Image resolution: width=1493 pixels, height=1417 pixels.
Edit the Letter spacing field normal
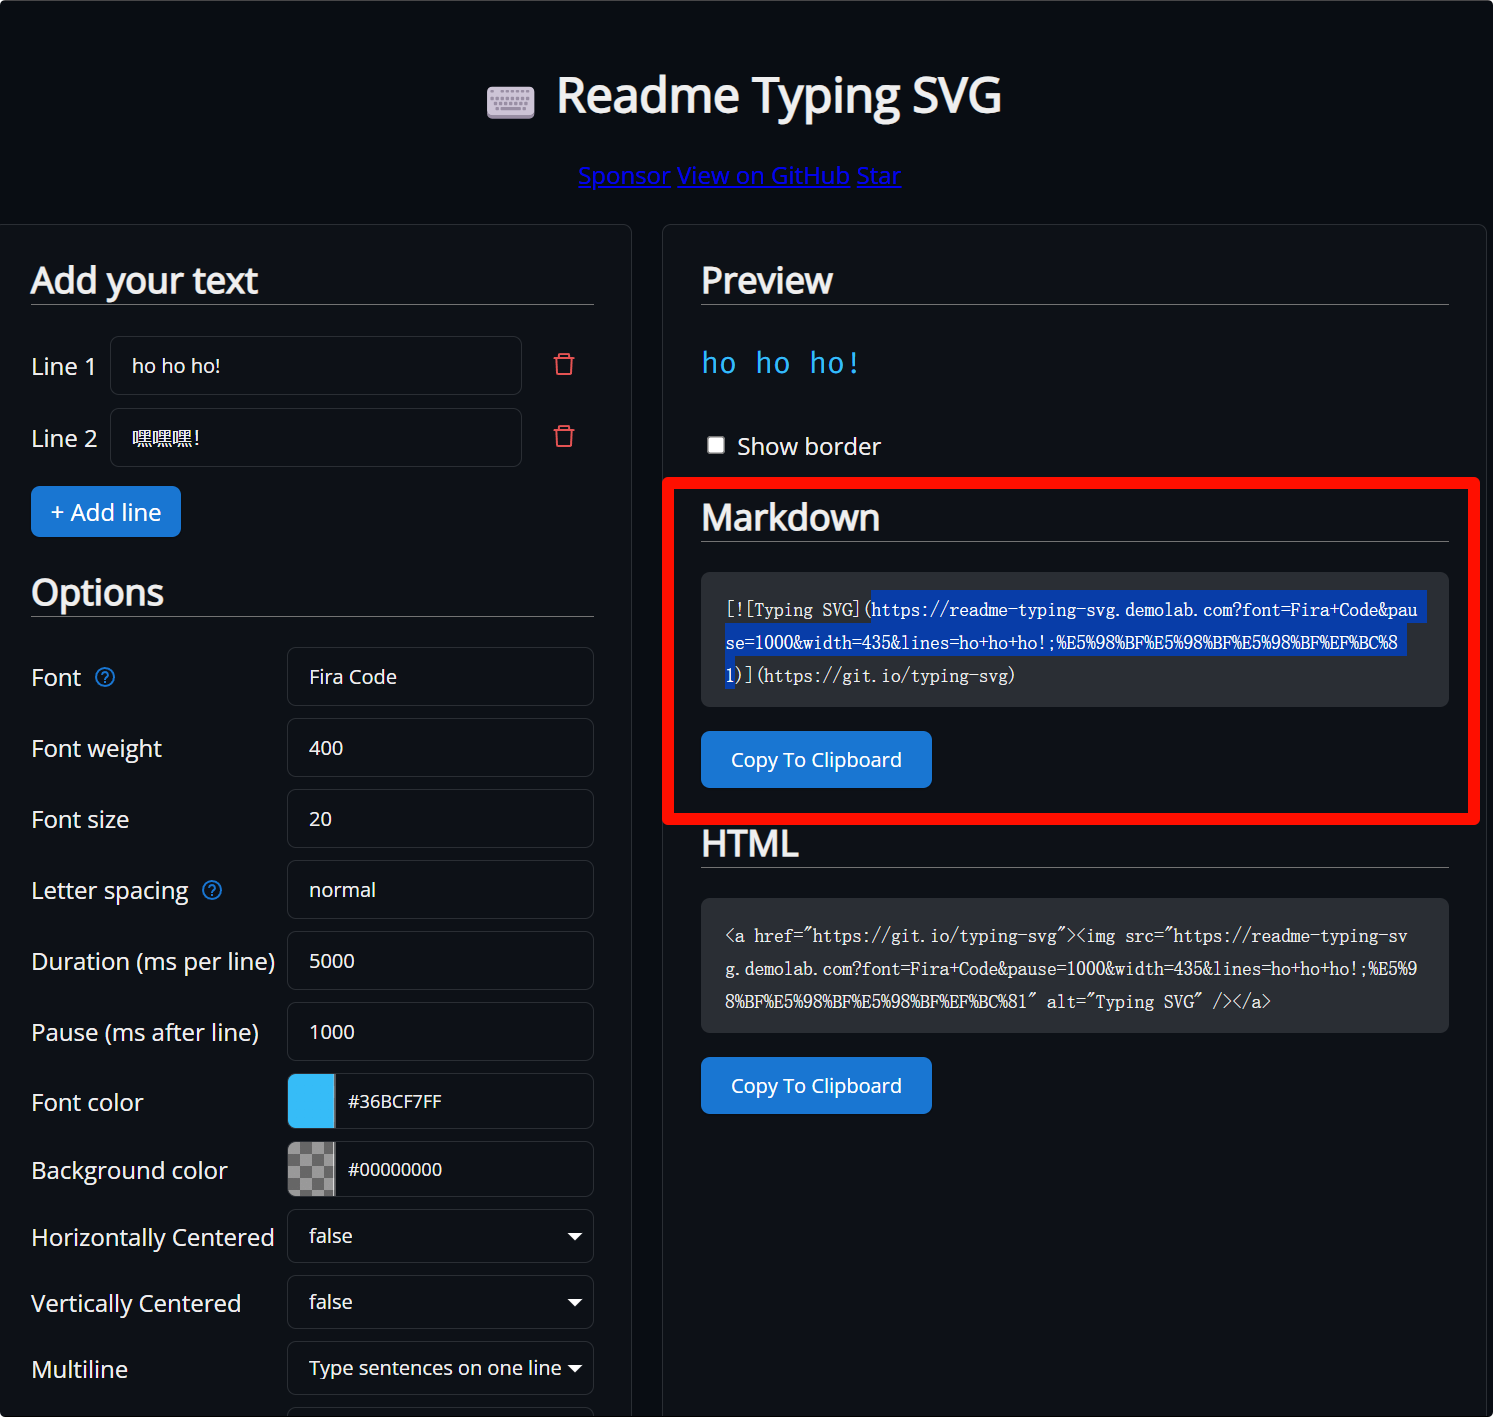click(440, 890)
